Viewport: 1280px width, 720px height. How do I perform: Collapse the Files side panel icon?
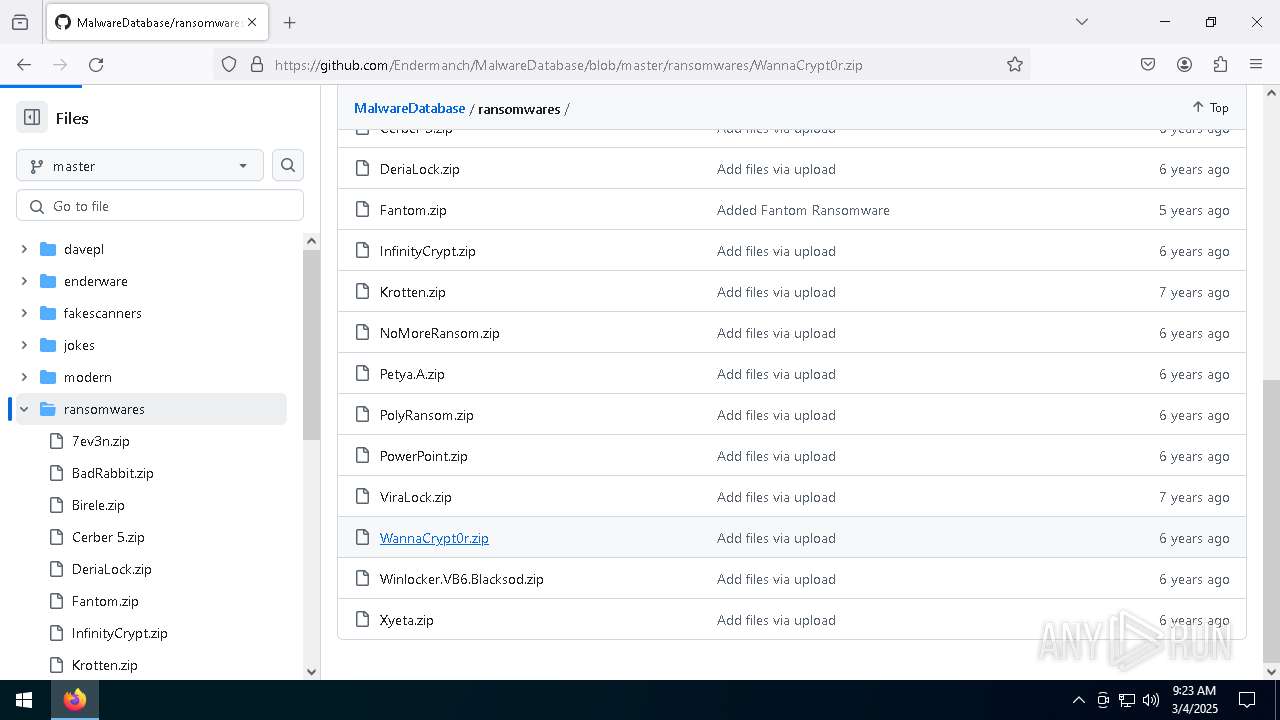[x=32, y=118]
